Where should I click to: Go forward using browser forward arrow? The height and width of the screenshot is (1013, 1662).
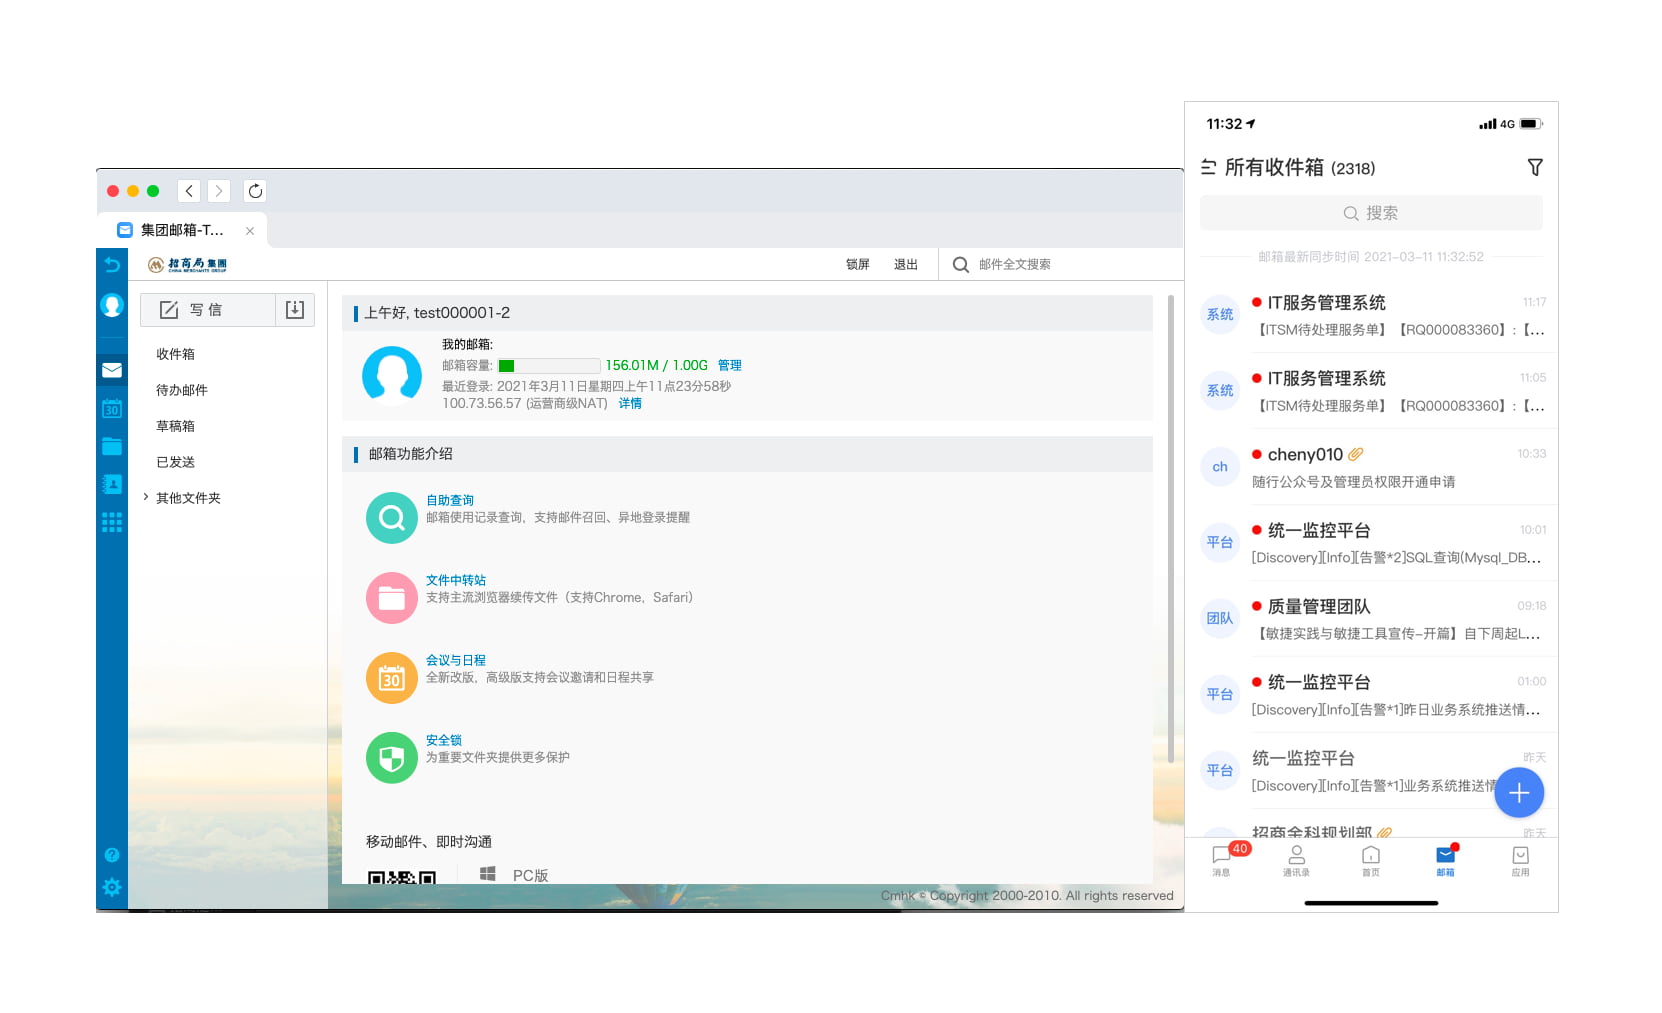219,191
